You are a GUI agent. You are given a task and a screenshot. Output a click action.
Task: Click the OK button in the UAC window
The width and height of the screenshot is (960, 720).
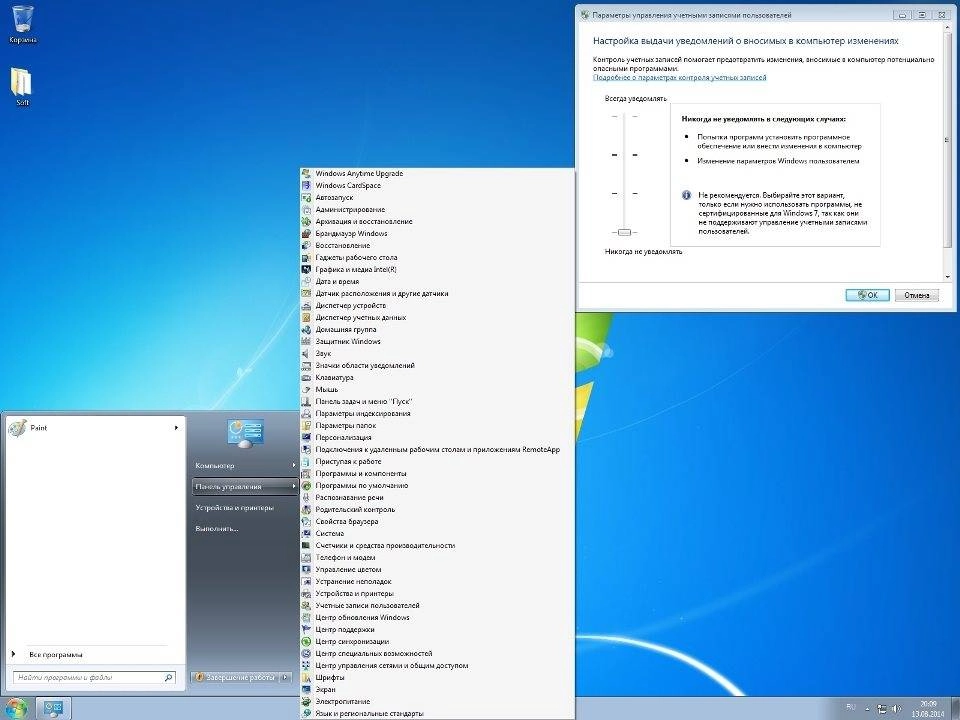pyautogui.click(x=867, y=295)
